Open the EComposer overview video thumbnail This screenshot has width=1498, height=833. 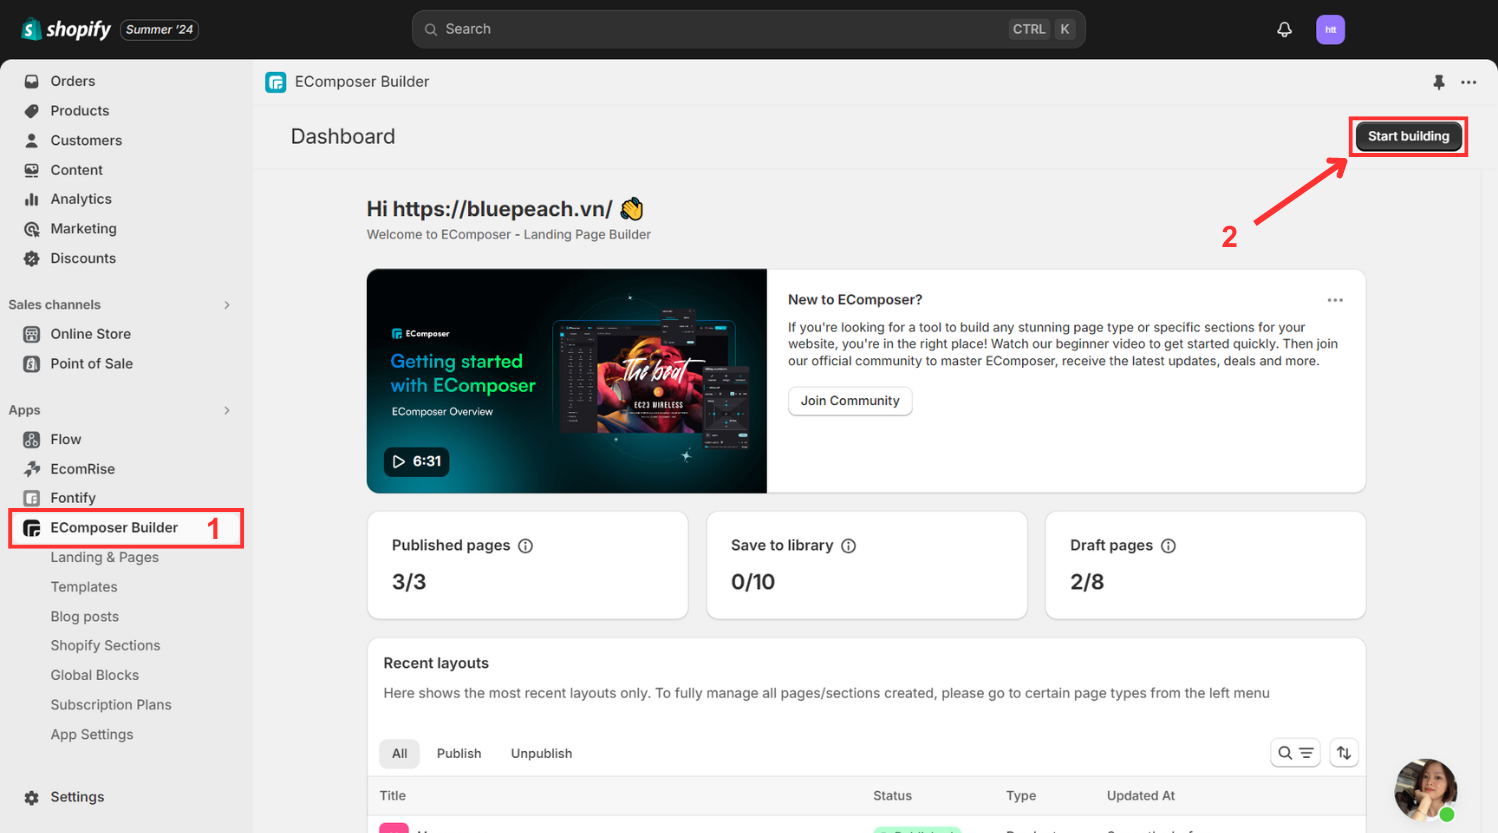coord(567,381)
